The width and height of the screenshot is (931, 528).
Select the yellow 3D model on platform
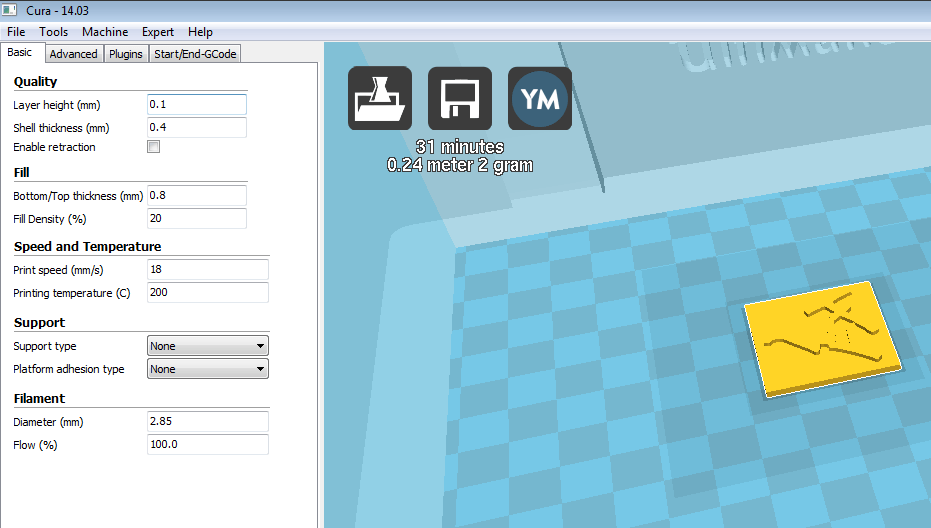point(823,339)
